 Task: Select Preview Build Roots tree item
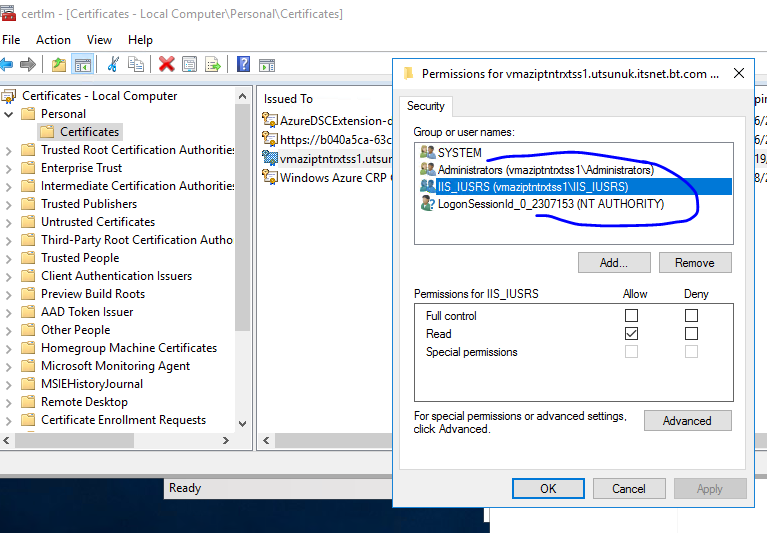click(93, 294)
